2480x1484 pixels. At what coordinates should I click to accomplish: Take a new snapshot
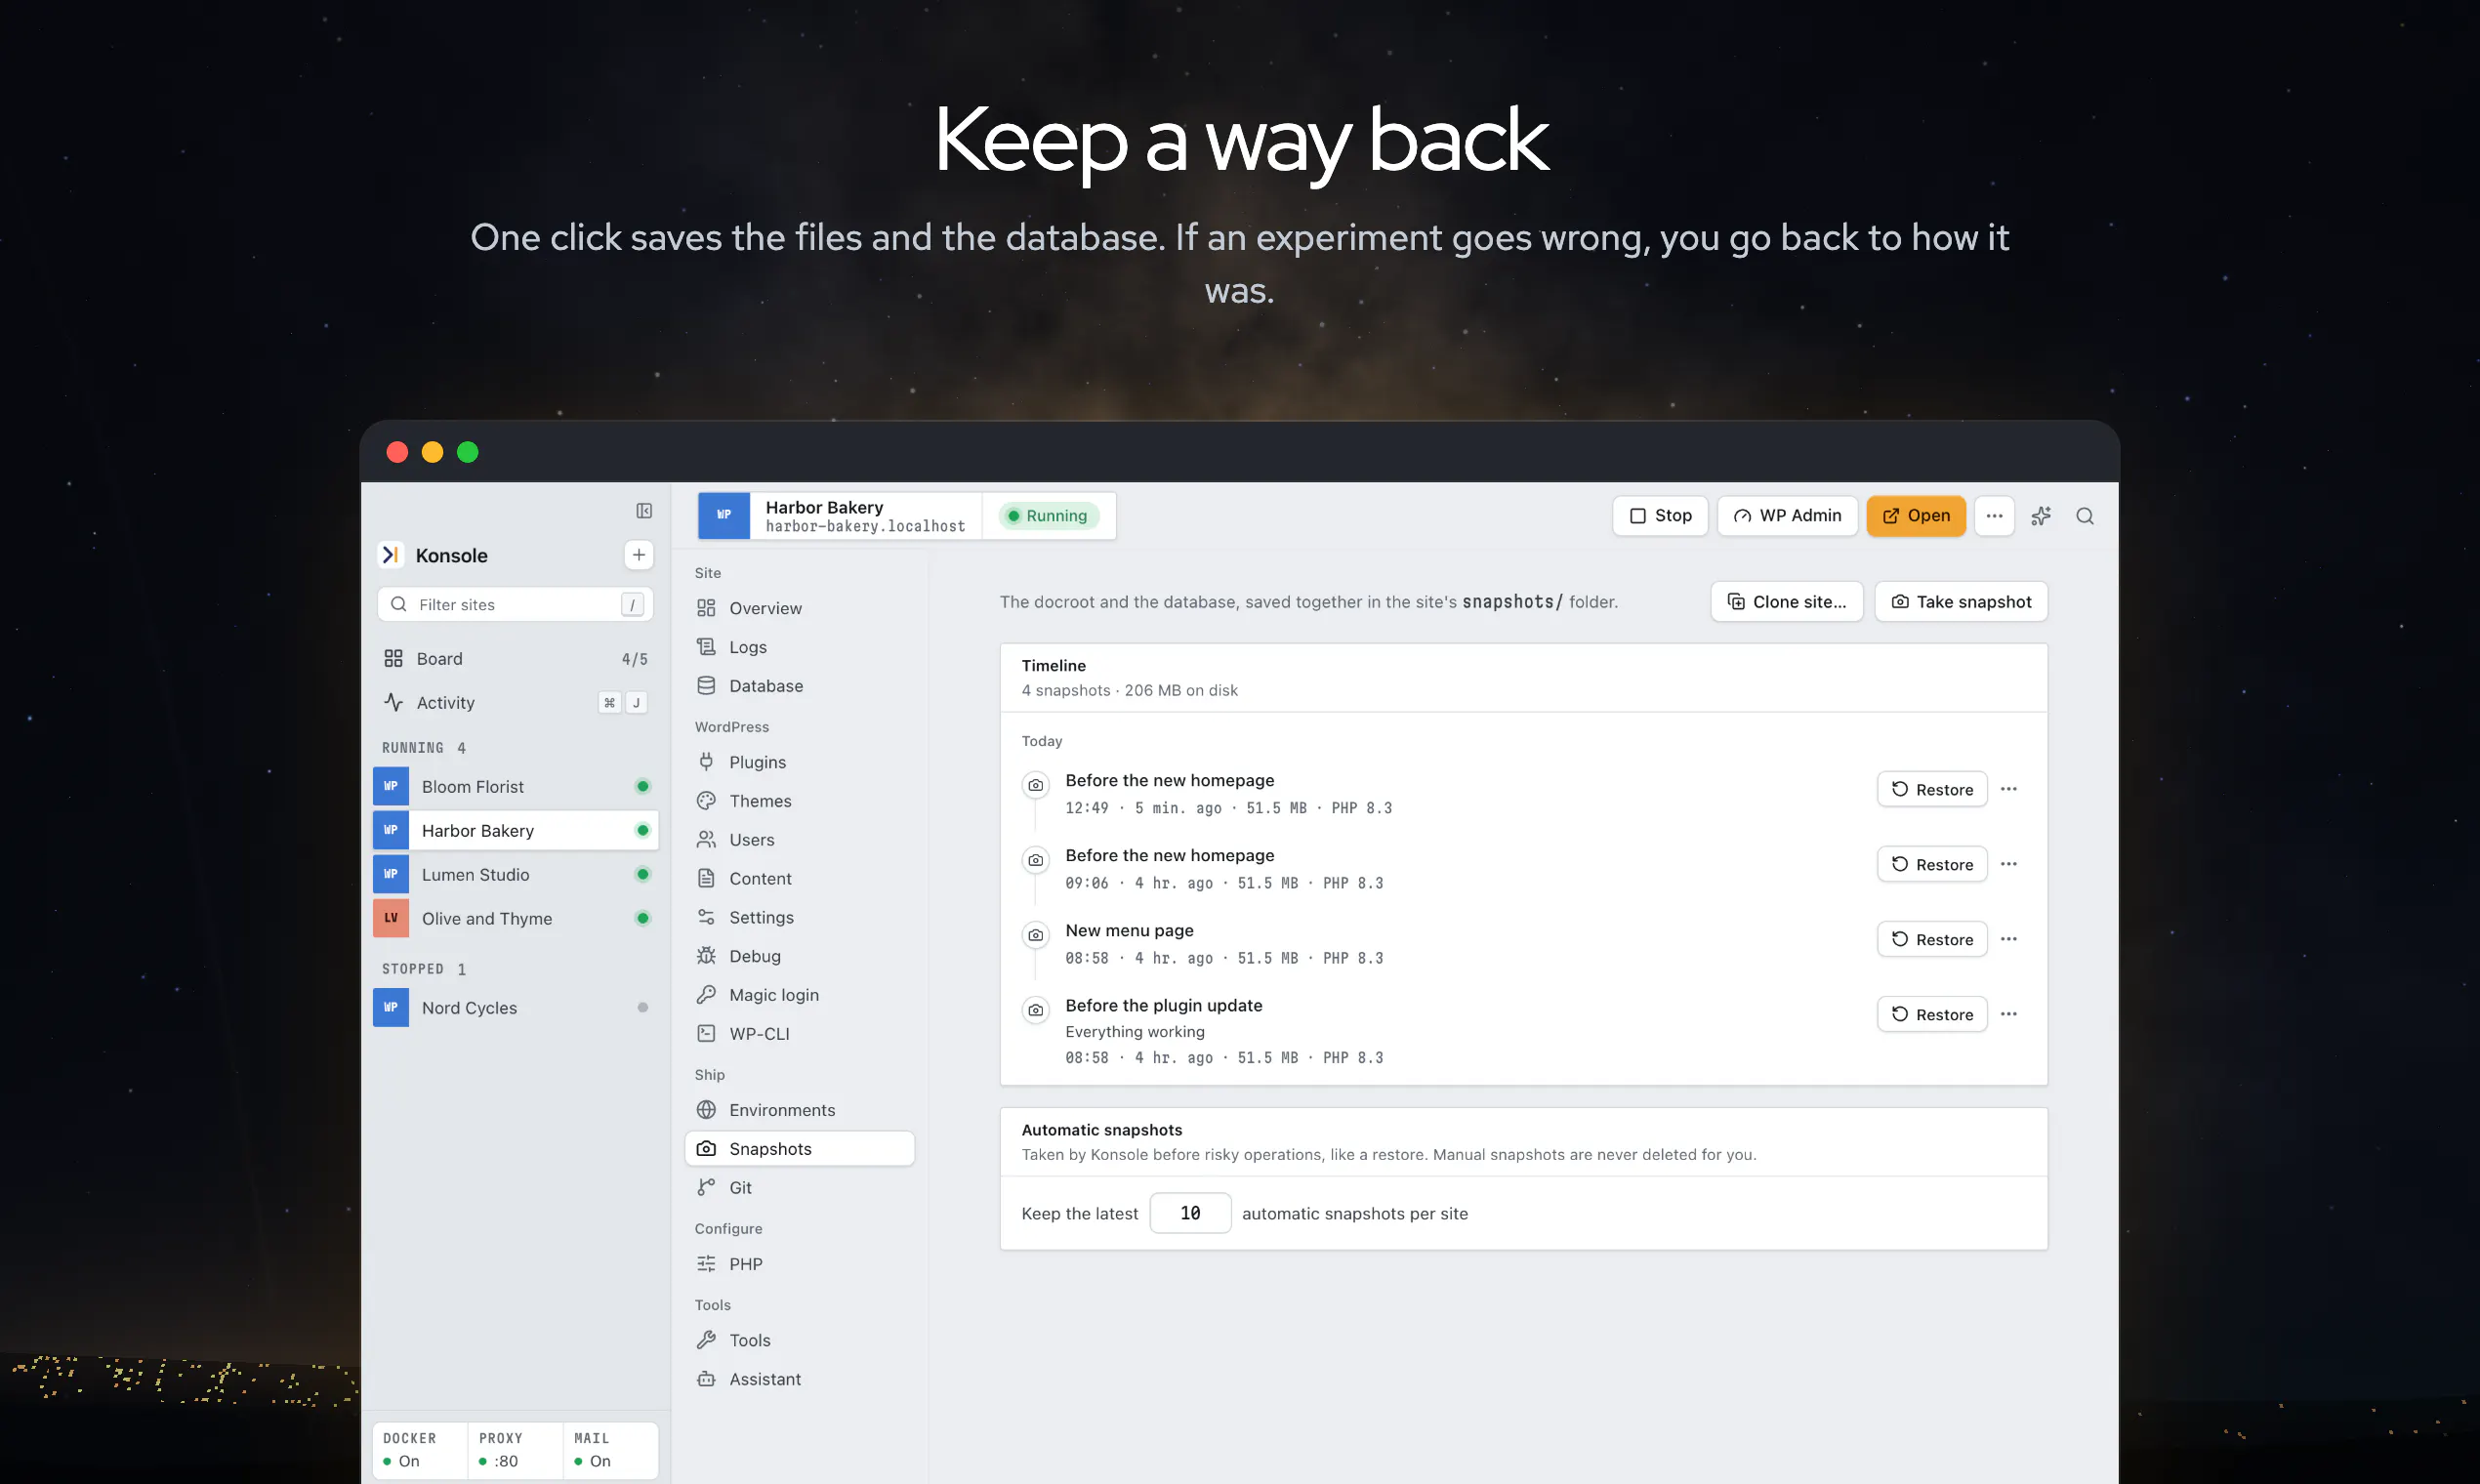pos(1961,601)
